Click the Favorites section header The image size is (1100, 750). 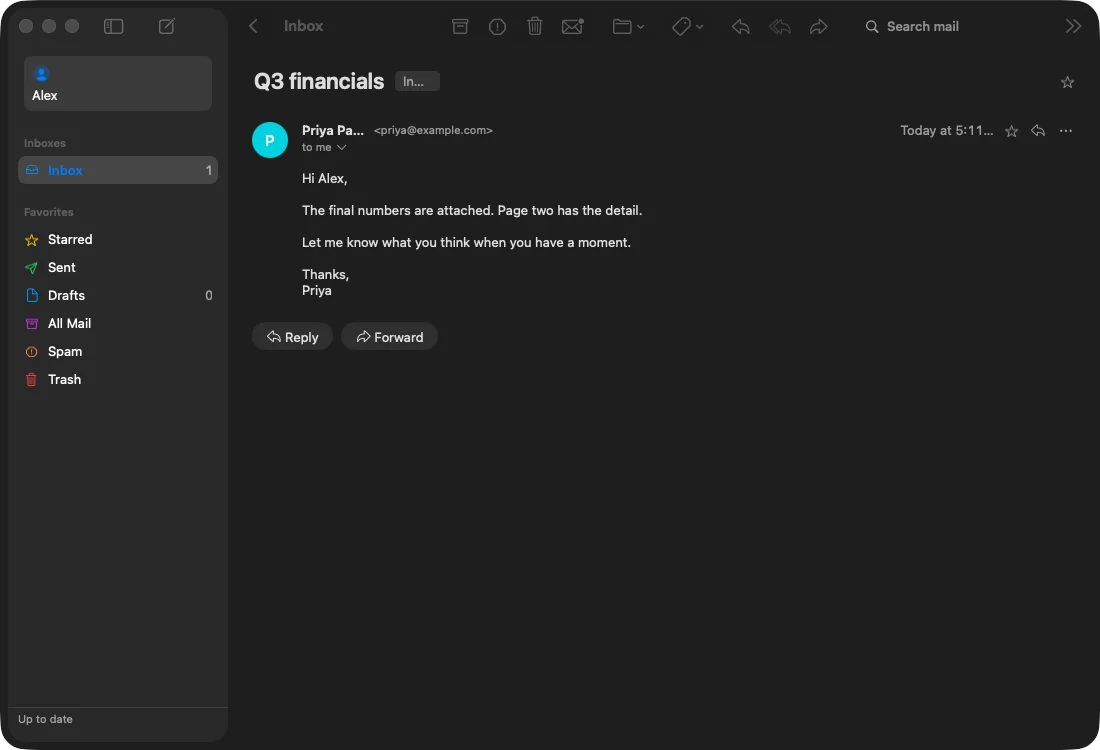pos(48,212)
